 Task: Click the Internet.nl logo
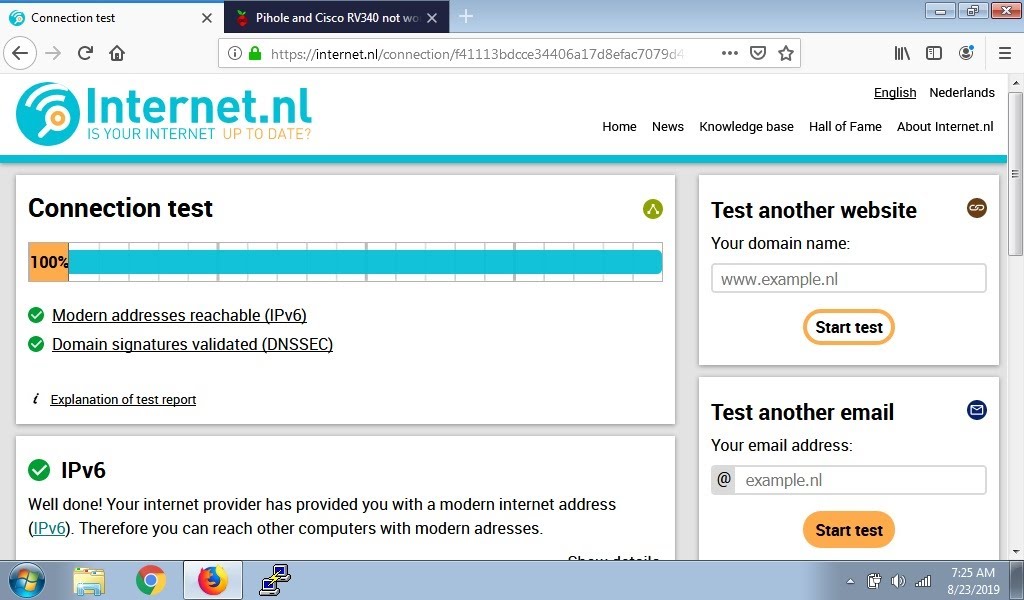coord(164,113)
